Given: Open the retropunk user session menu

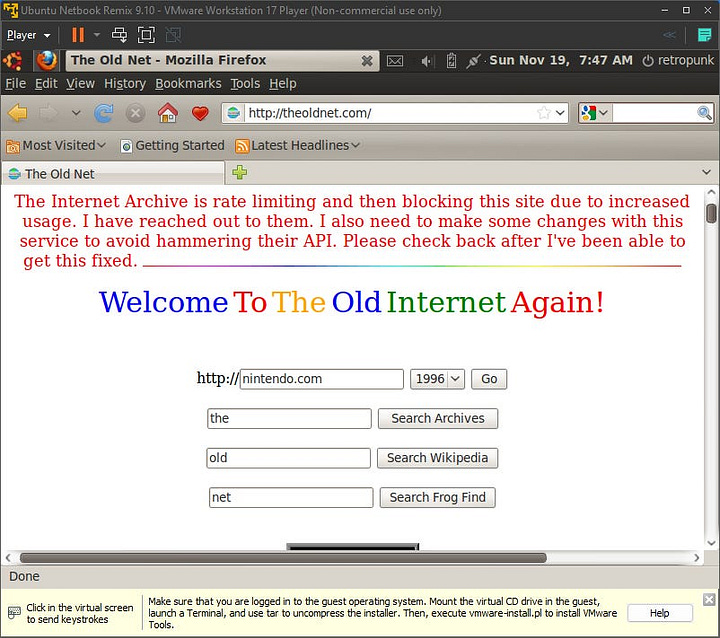Looking at the screenshot, I should 678,60.
